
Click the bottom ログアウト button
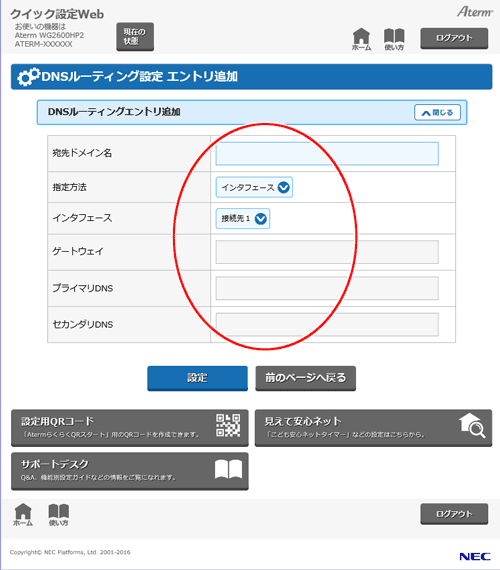454,514
